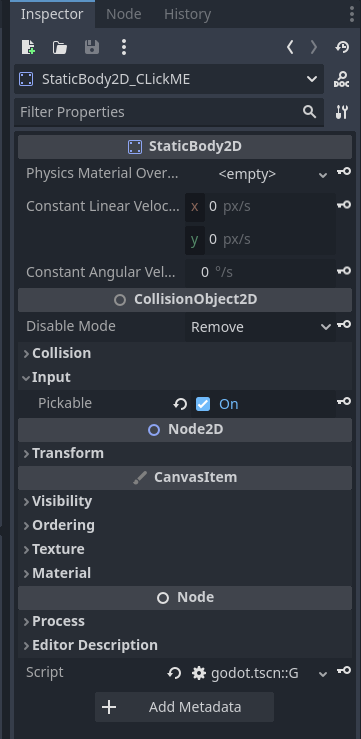
Task: Click the Add Metadata button
Action: point(184,707)
